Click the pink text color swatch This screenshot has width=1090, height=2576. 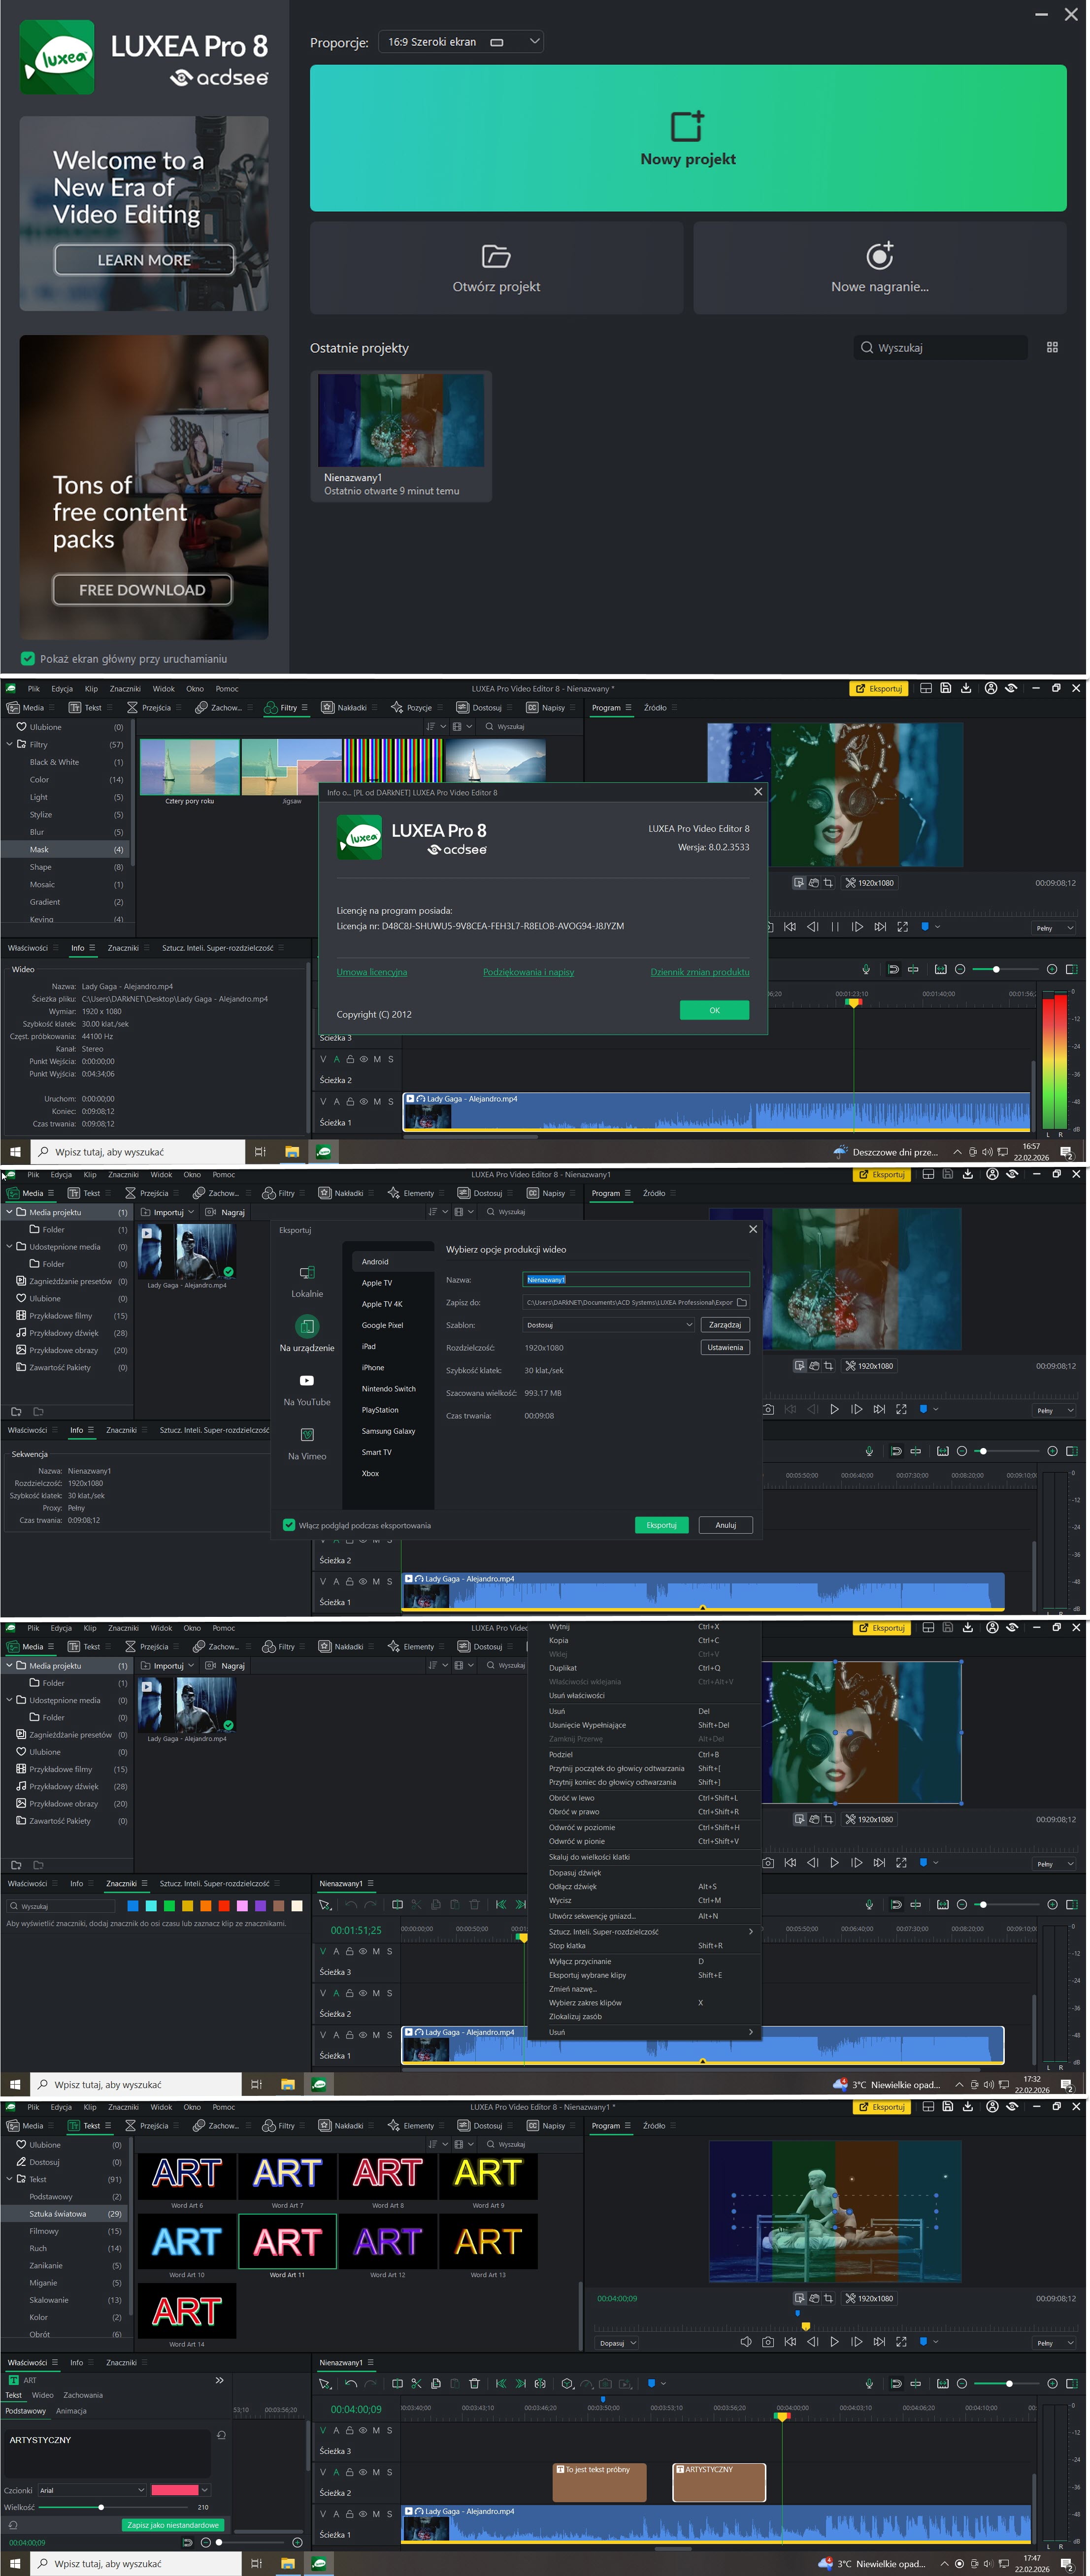(x=174, y=2490)
